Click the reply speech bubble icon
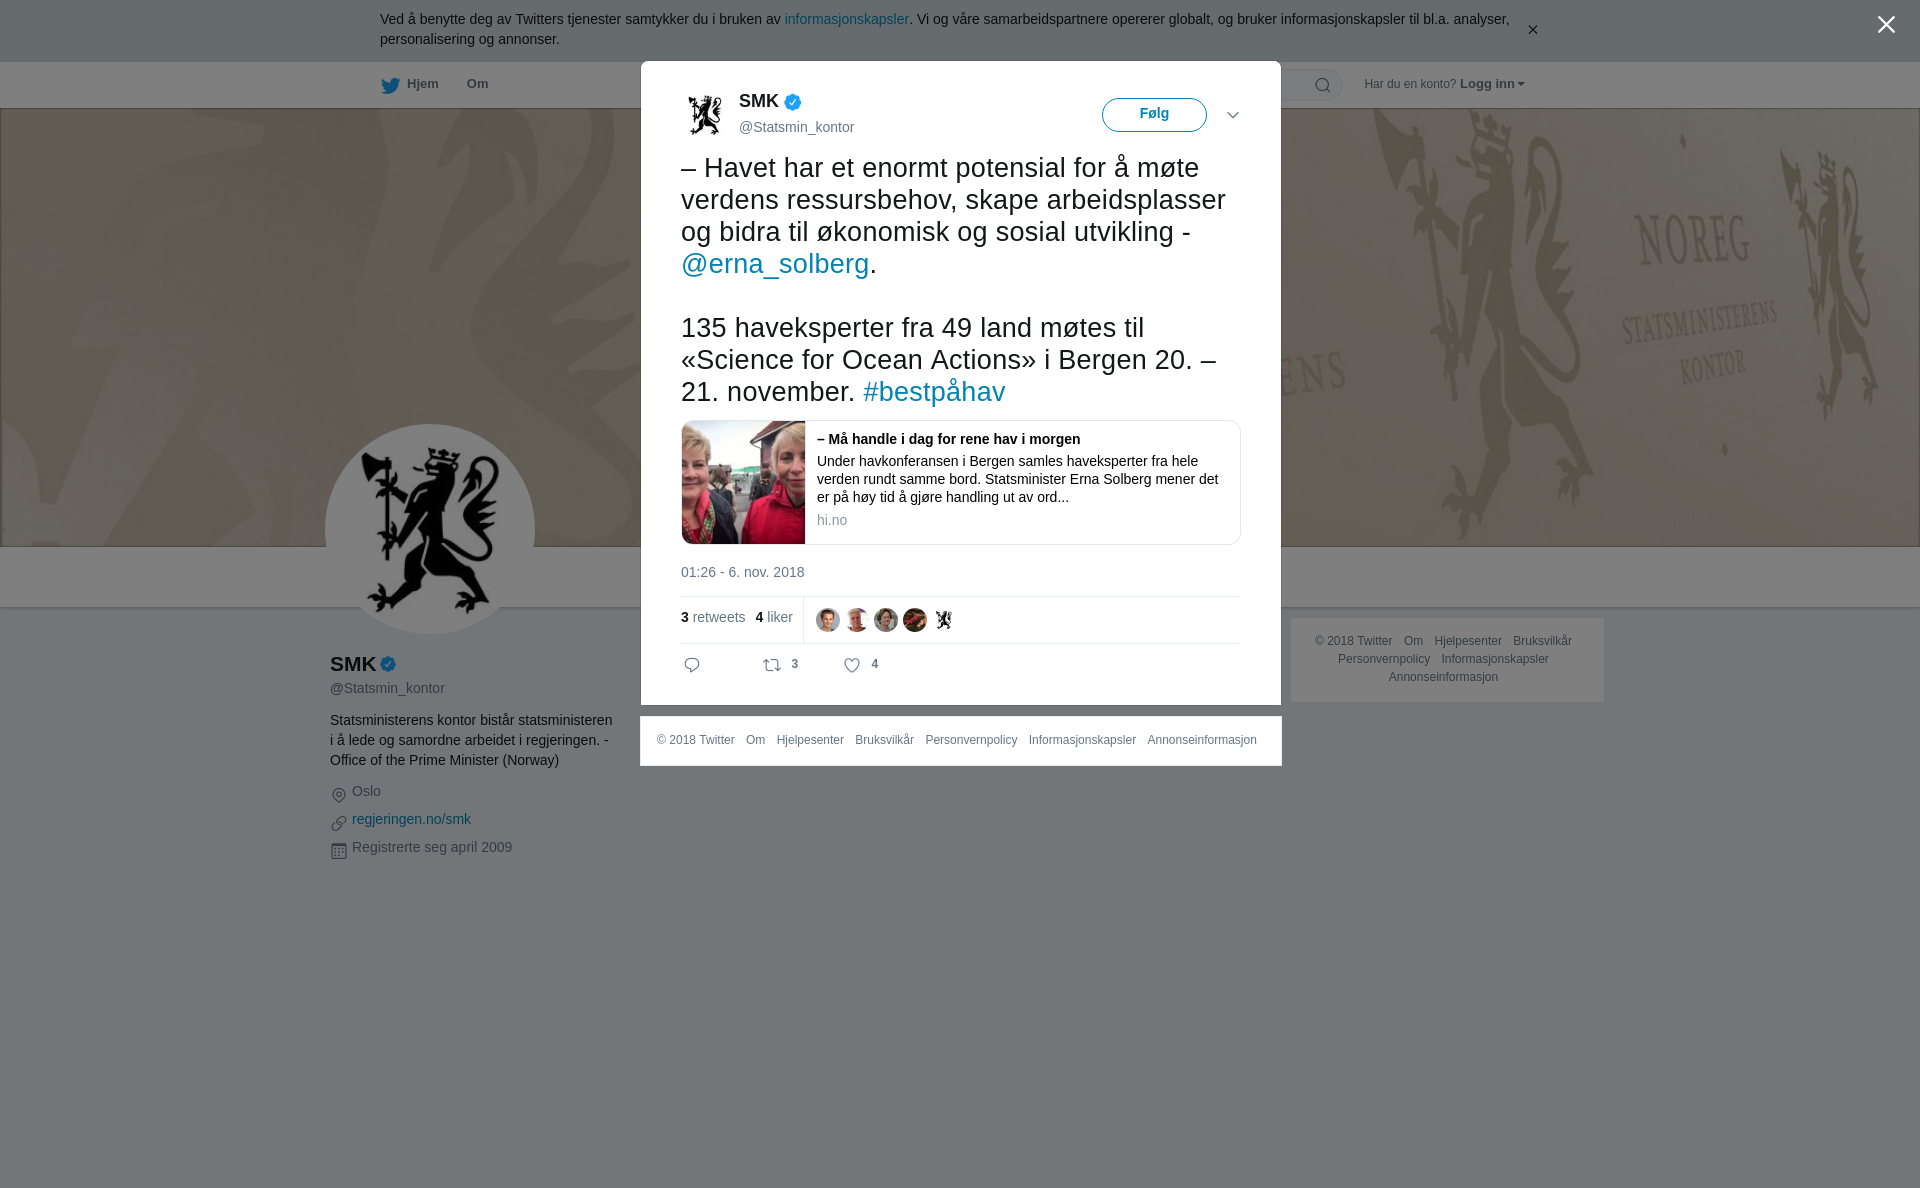 point(692,665)
